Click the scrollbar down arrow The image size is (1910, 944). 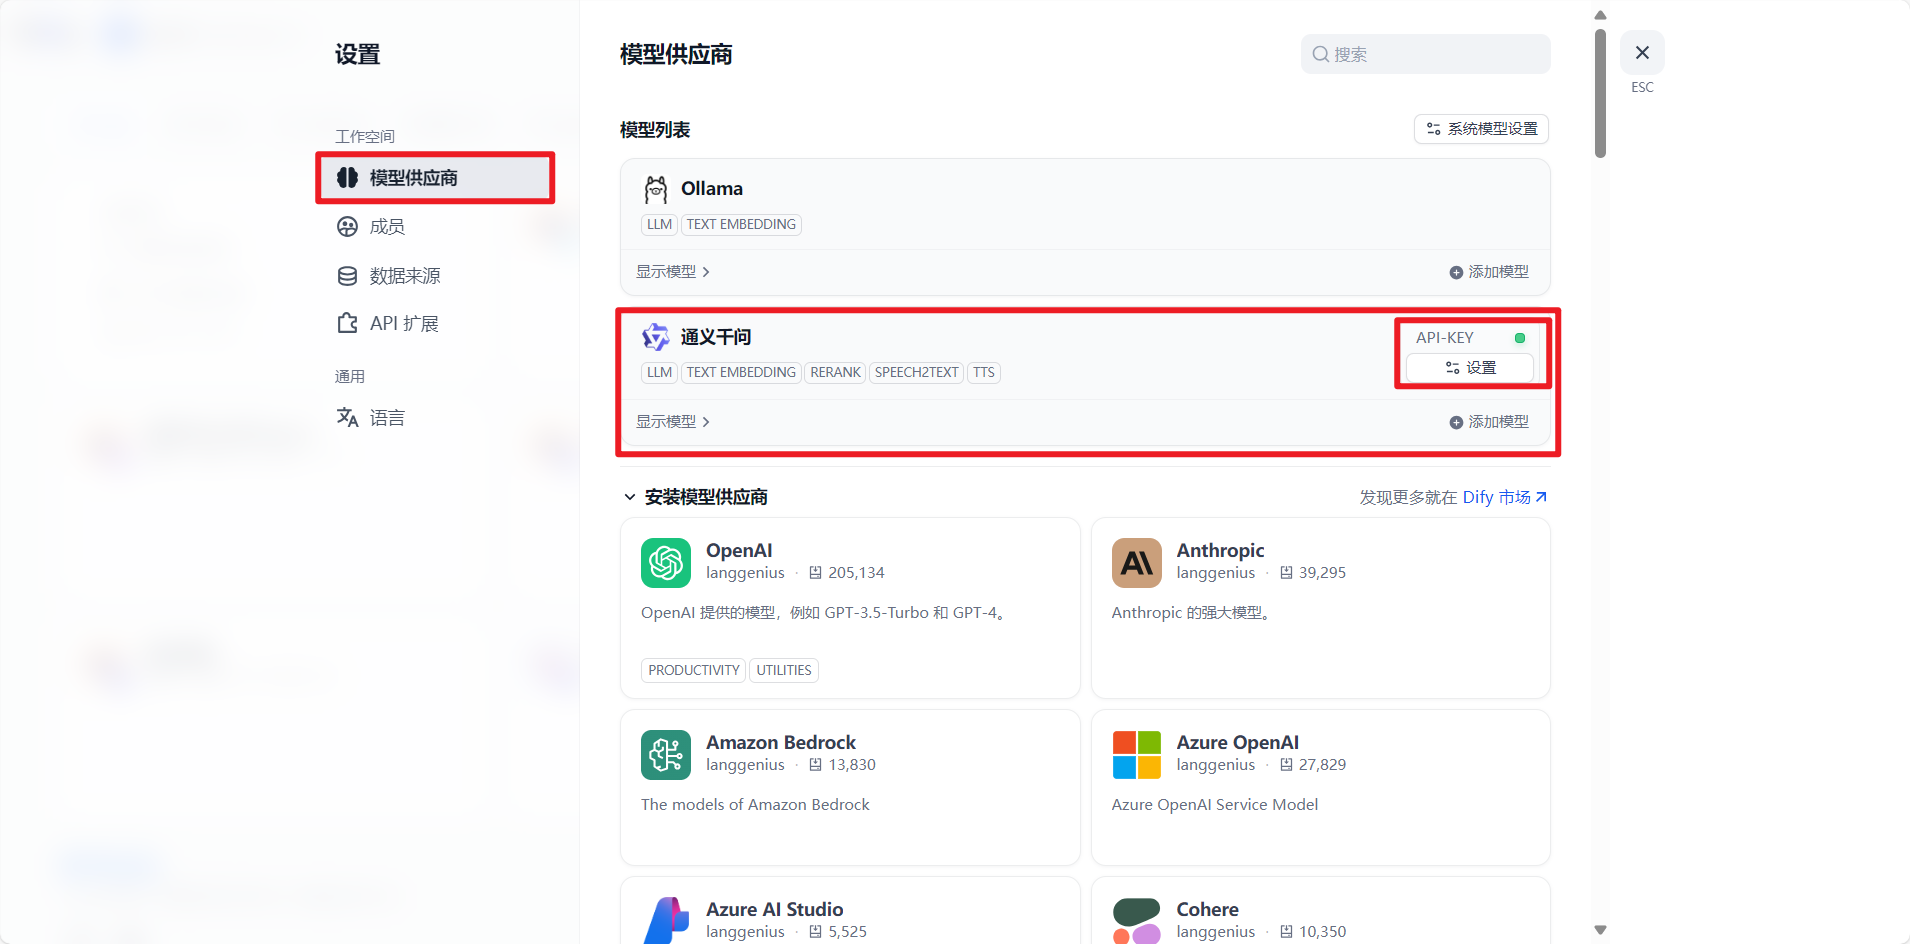[x=1600, y=930]
